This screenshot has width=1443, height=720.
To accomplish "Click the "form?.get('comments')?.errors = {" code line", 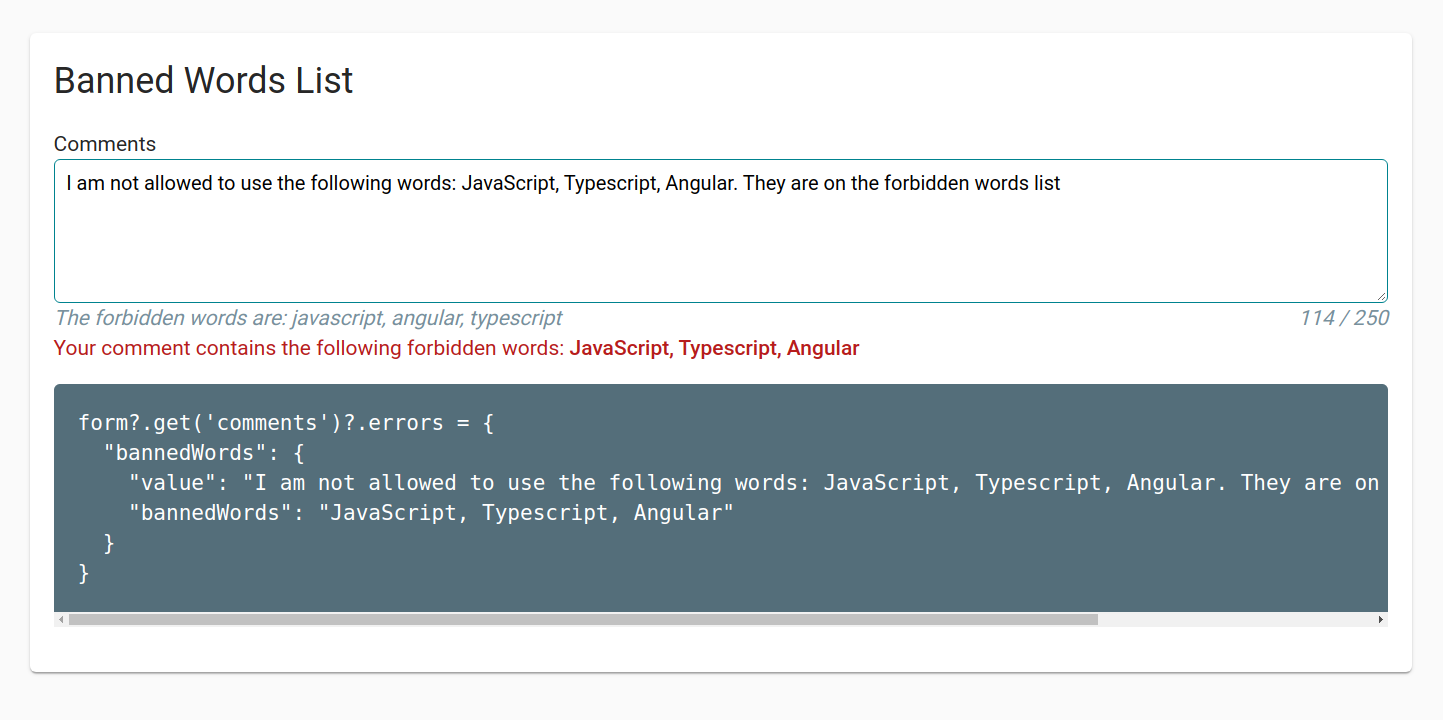I will click(x=286, y=423).
